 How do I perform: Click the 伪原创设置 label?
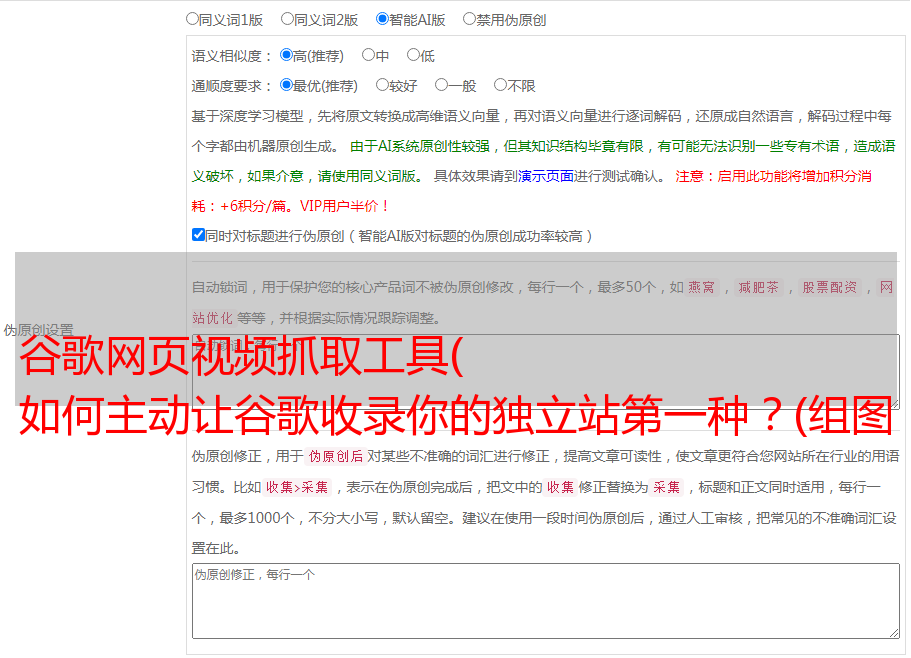click(38, 330)
